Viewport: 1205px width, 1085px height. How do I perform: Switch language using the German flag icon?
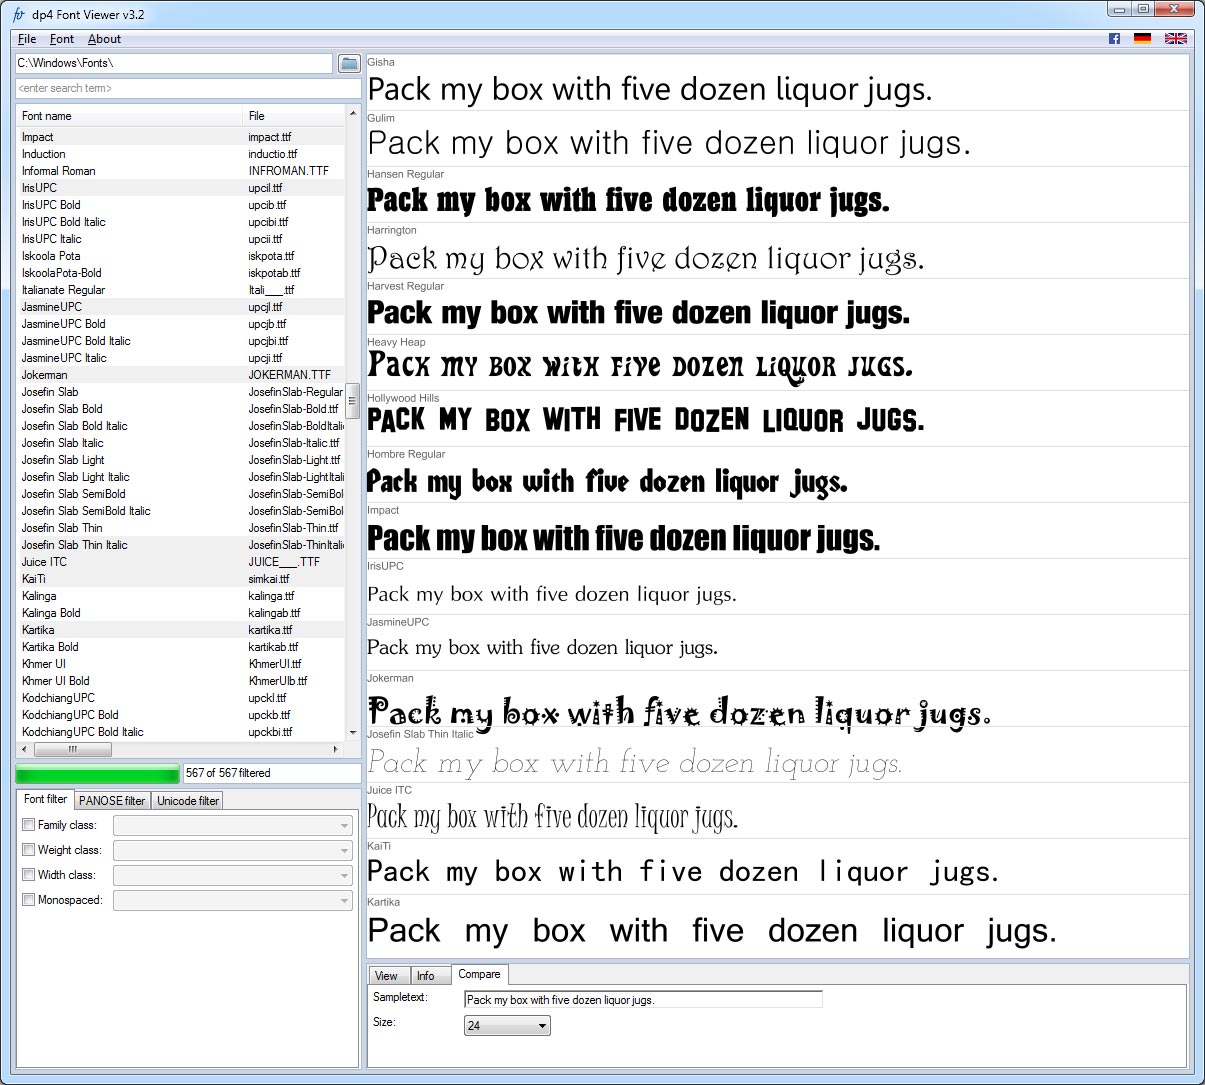tap(1142, 39)
